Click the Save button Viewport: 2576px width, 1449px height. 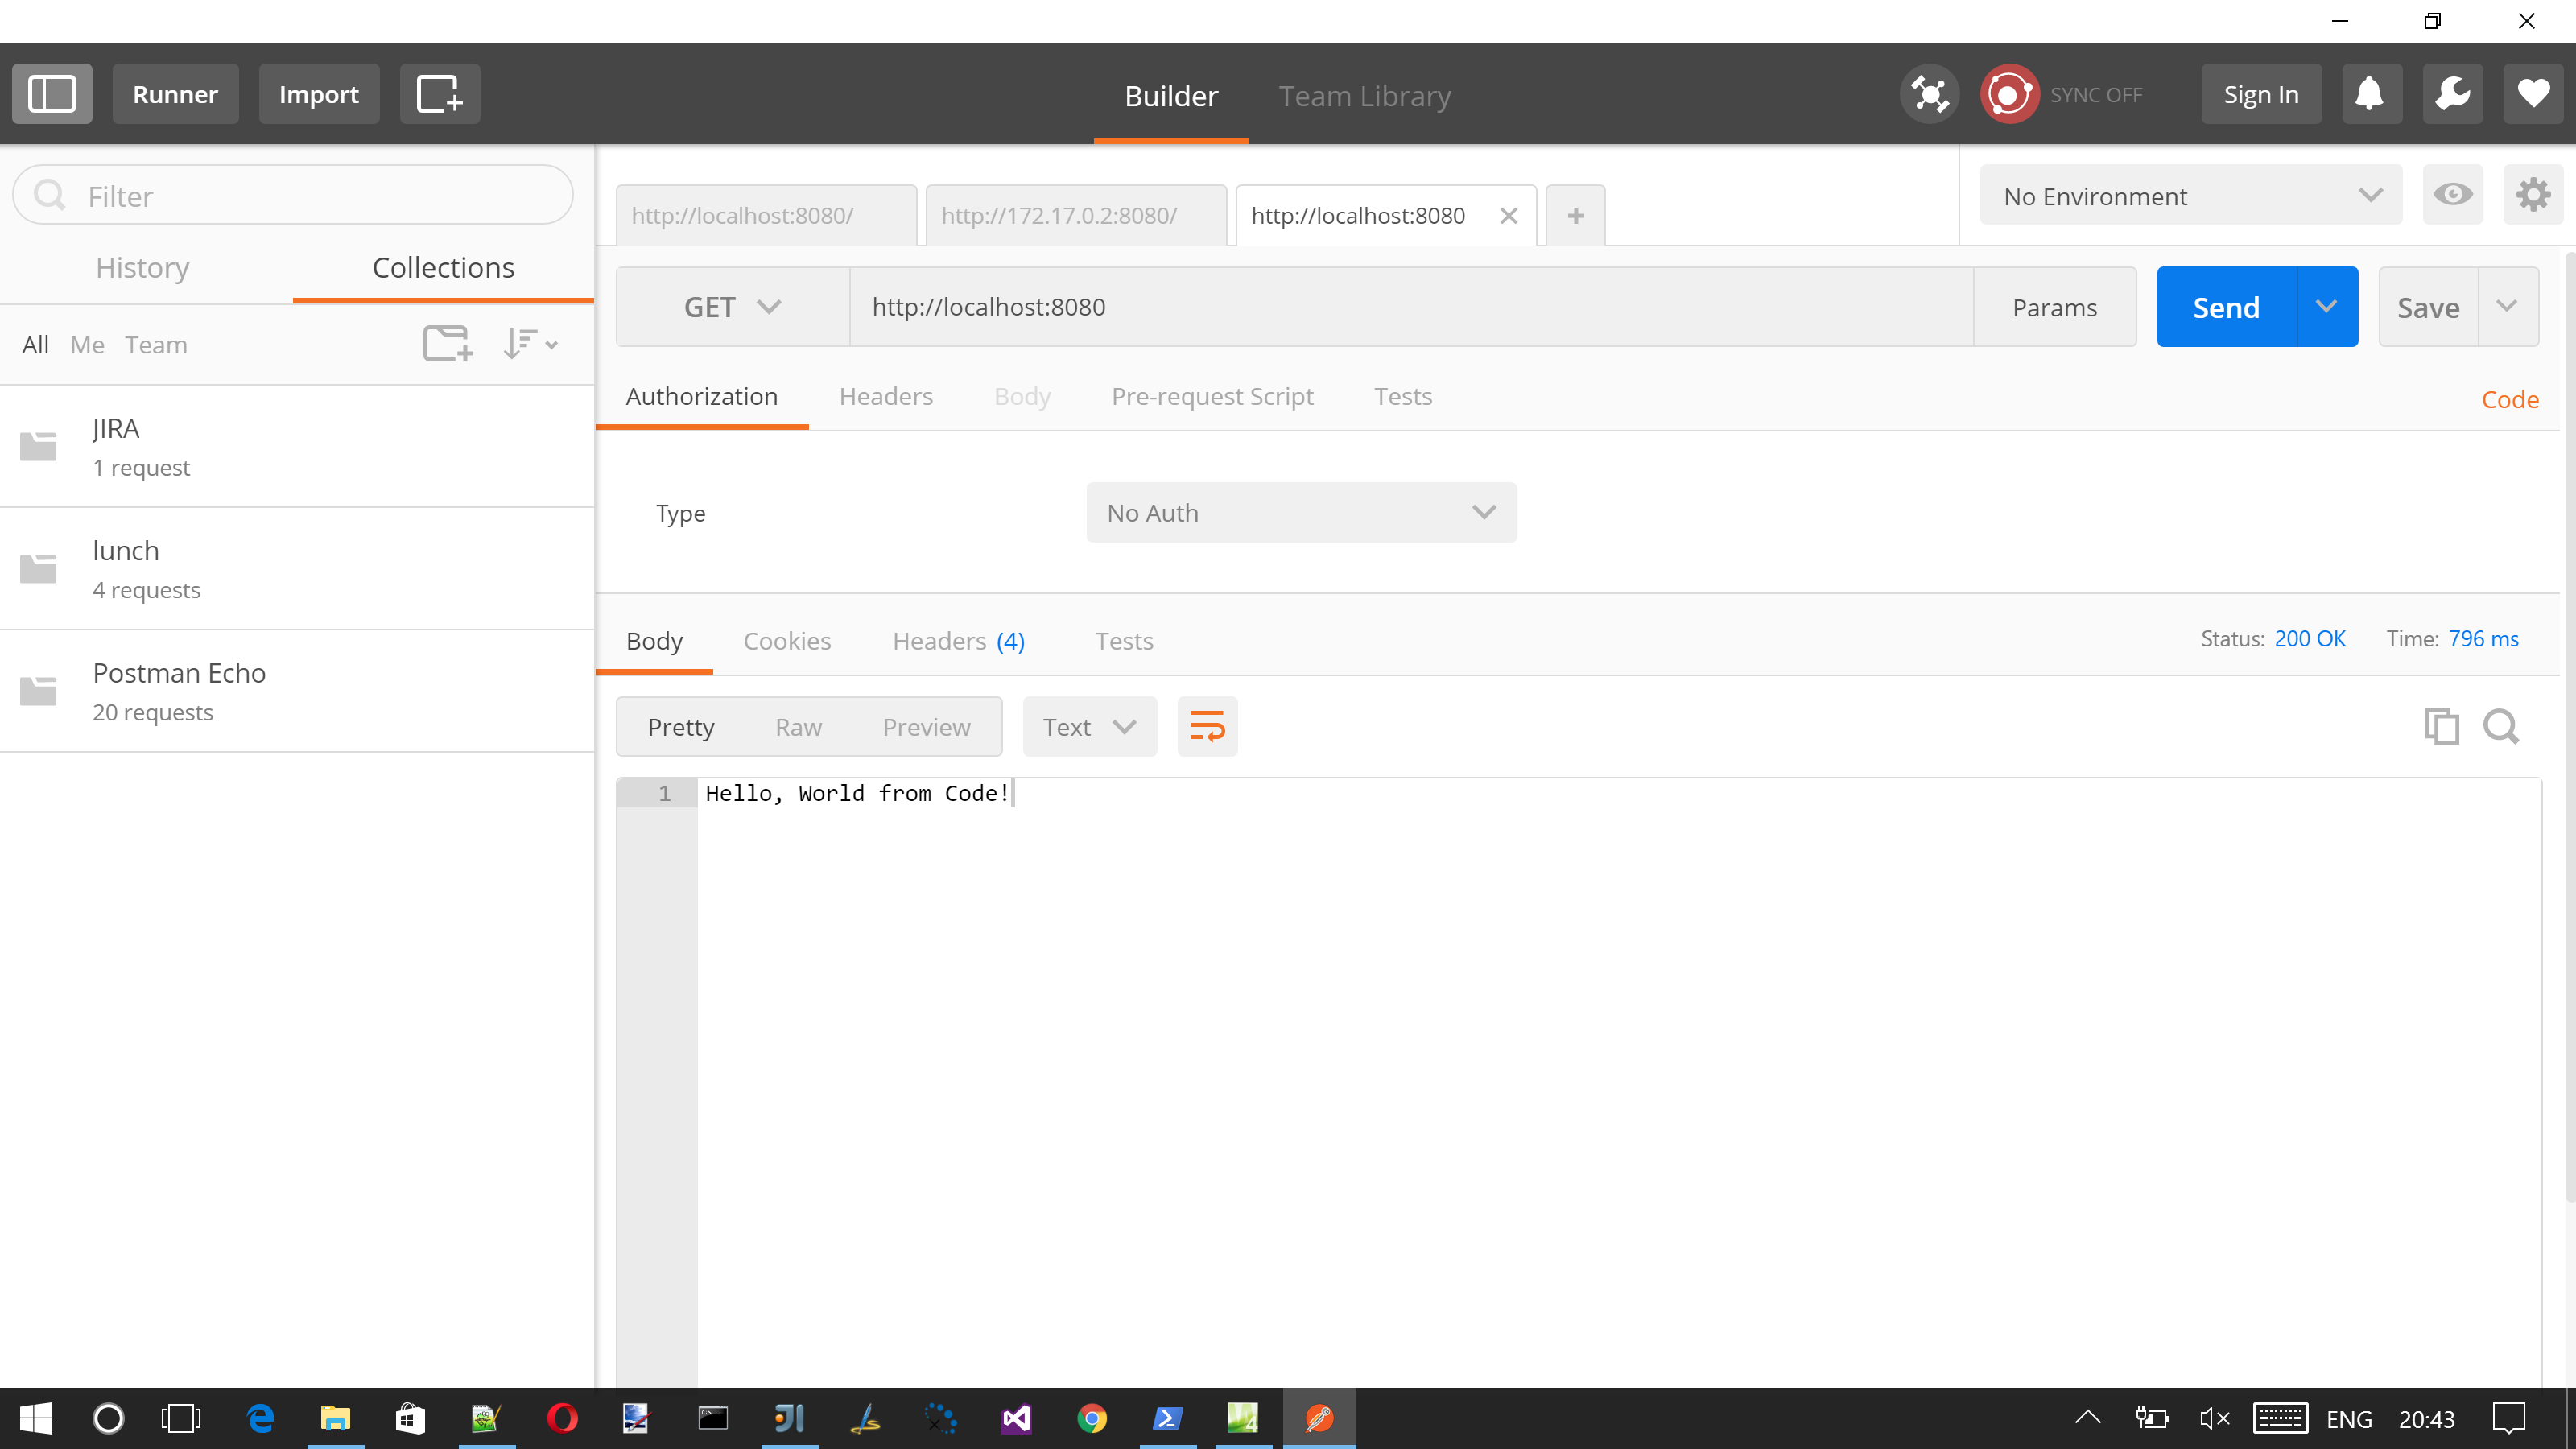(x=2428, y=307)
